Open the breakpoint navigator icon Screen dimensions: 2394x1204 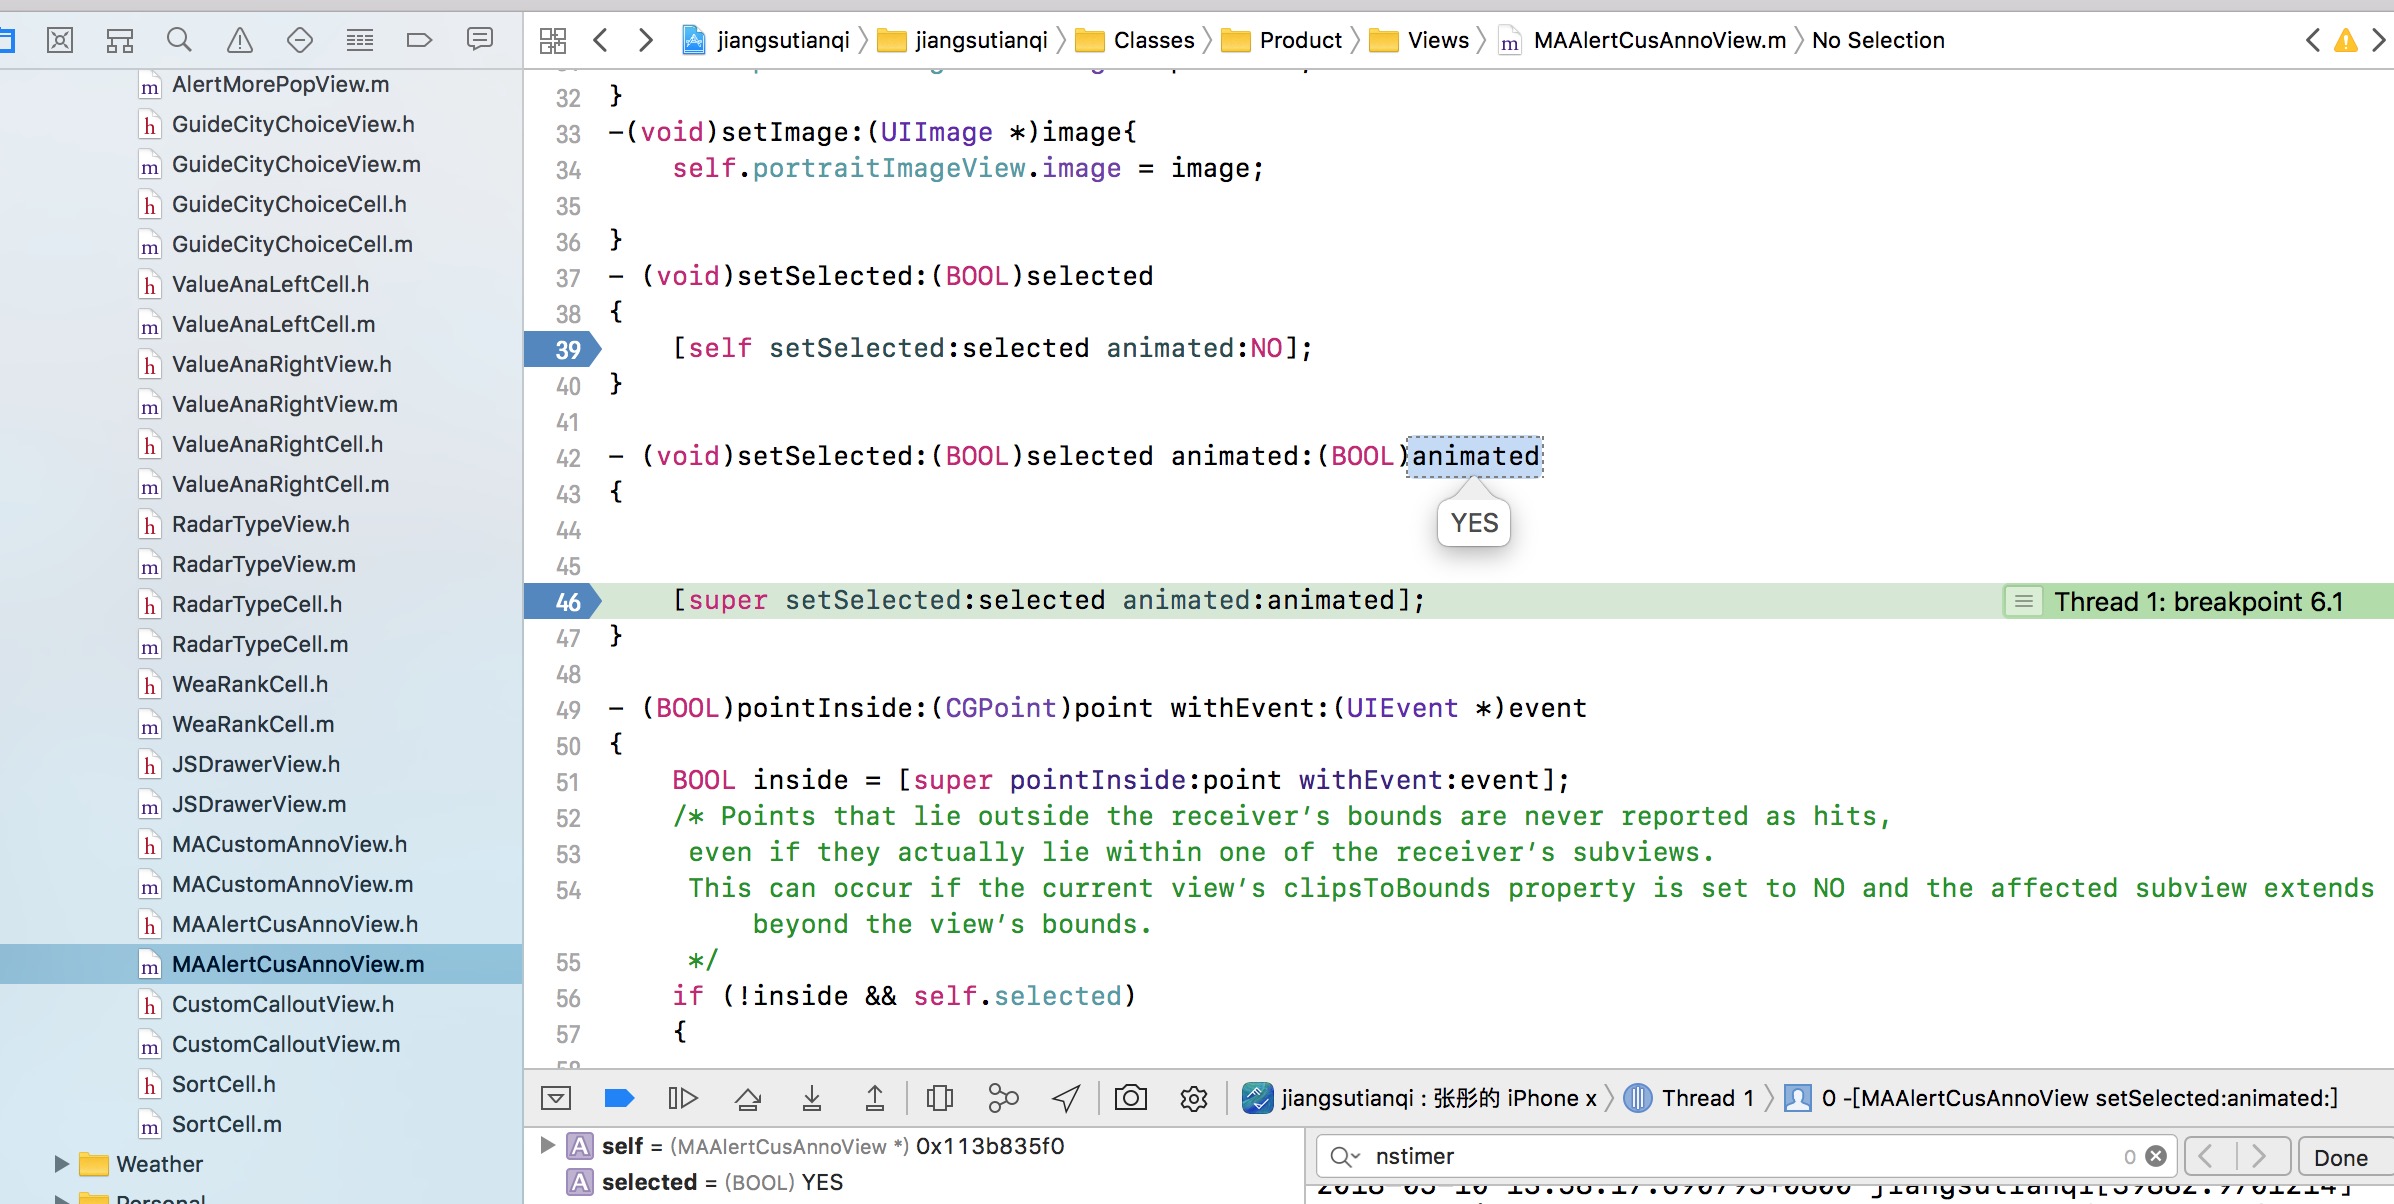coord(419,40)
